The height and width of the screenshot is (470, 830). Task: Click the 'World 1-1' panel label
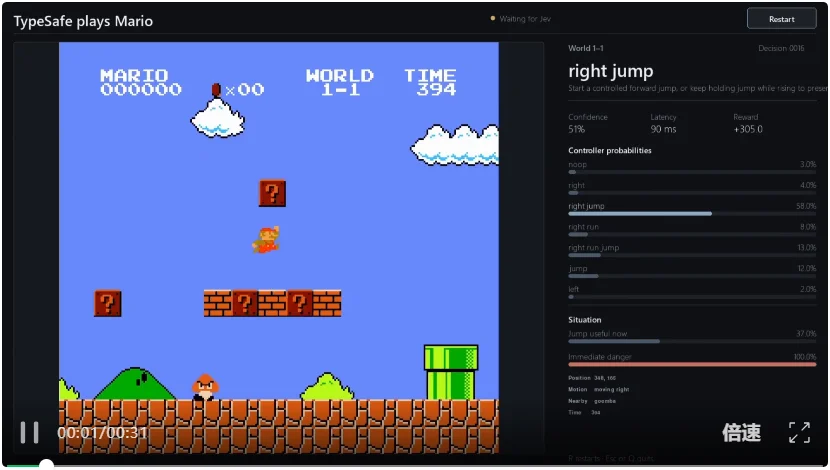(585, 48)
